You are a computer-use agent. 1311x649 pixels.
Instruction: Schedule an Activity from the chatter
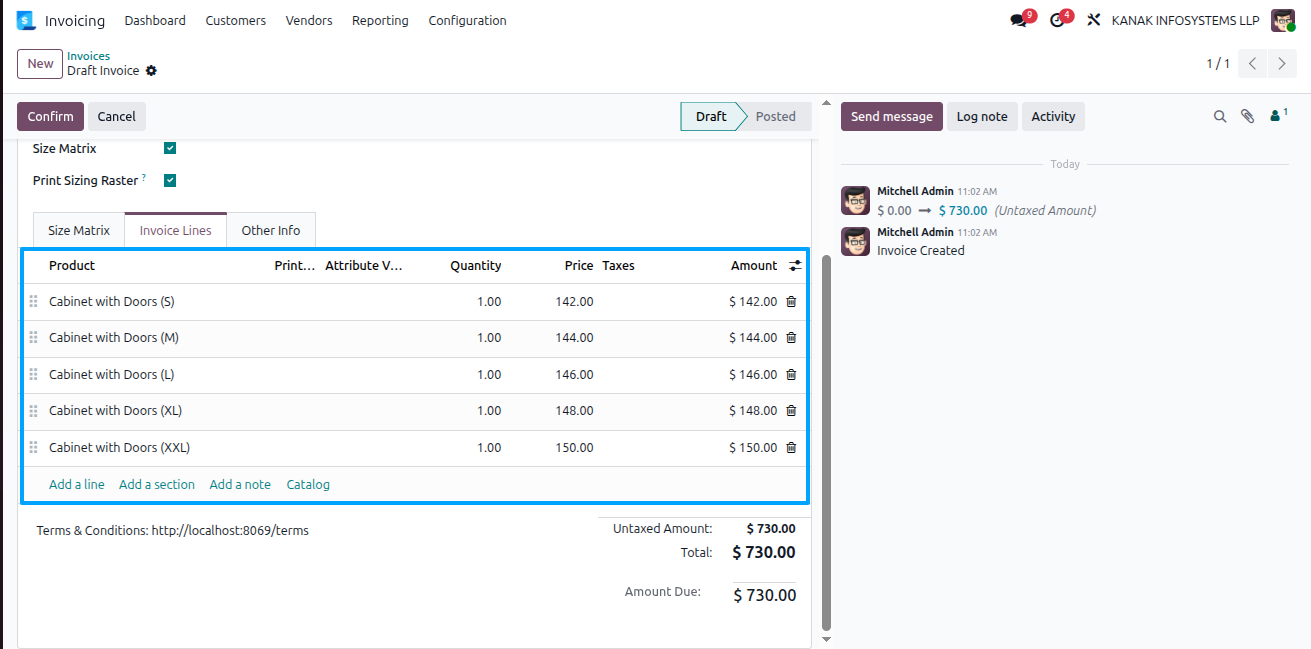click(x=1053, y=116)
